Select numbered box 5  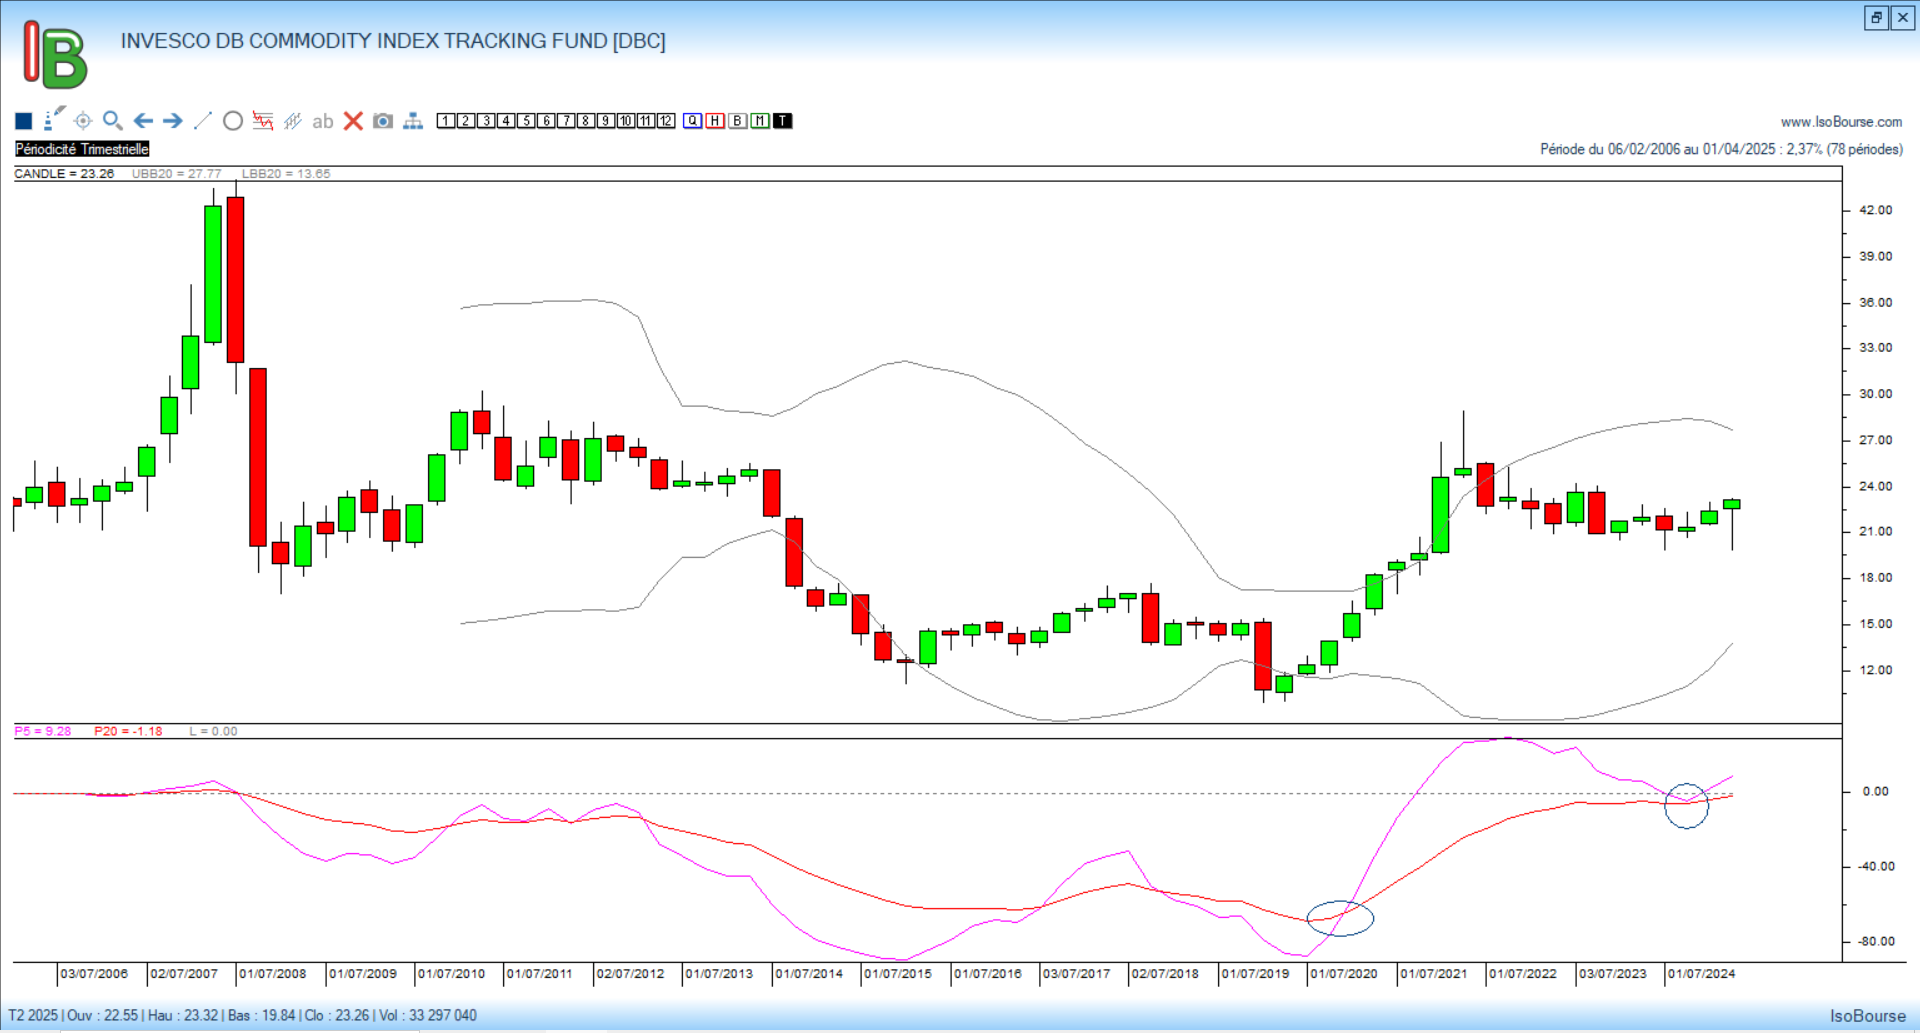[526, 121]
